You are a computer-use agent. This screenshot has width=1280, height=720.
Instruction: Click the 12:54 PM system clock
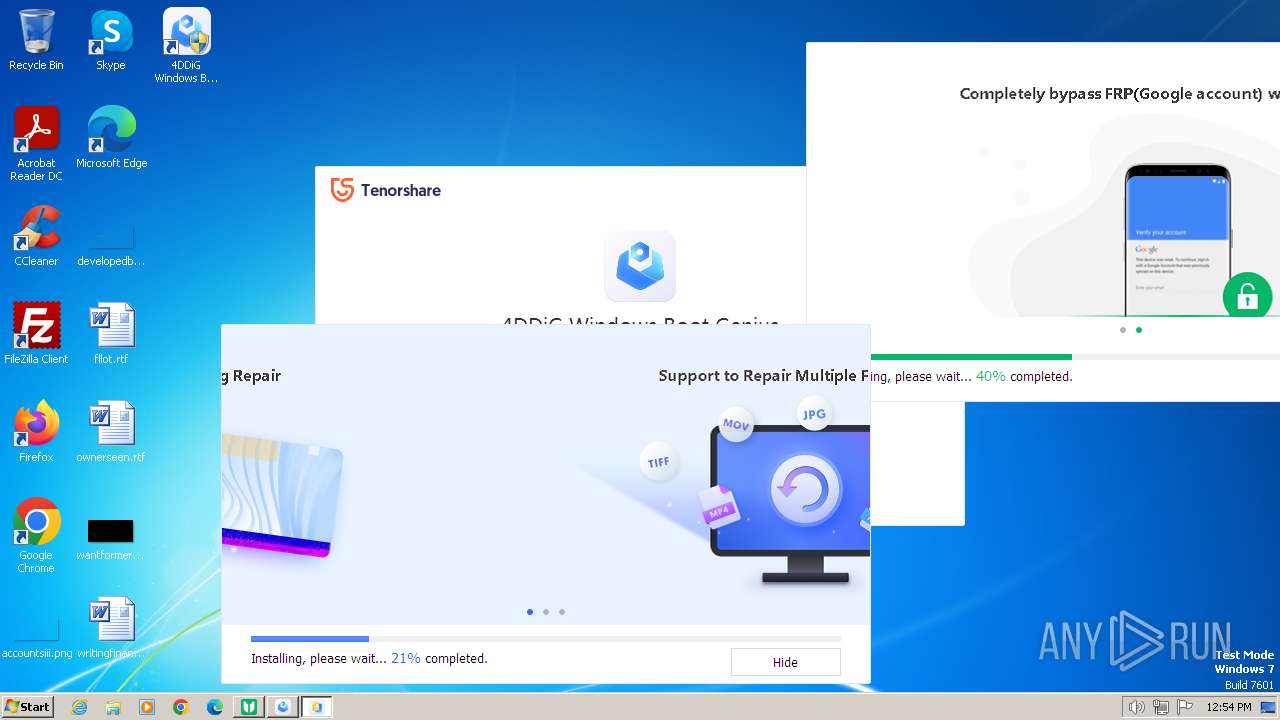[x=1229, y=707]
